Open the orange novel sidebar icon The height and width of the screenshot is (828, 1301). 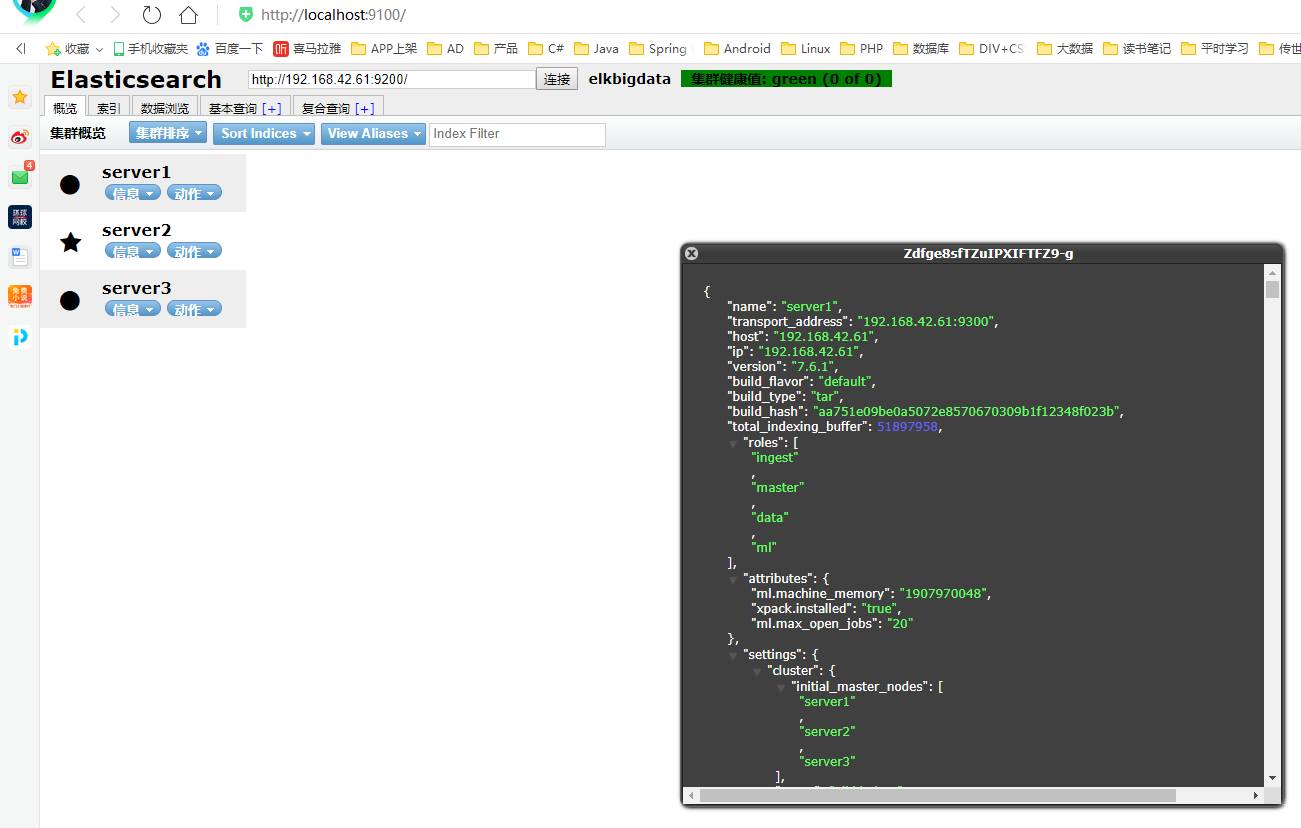(20, 296)
